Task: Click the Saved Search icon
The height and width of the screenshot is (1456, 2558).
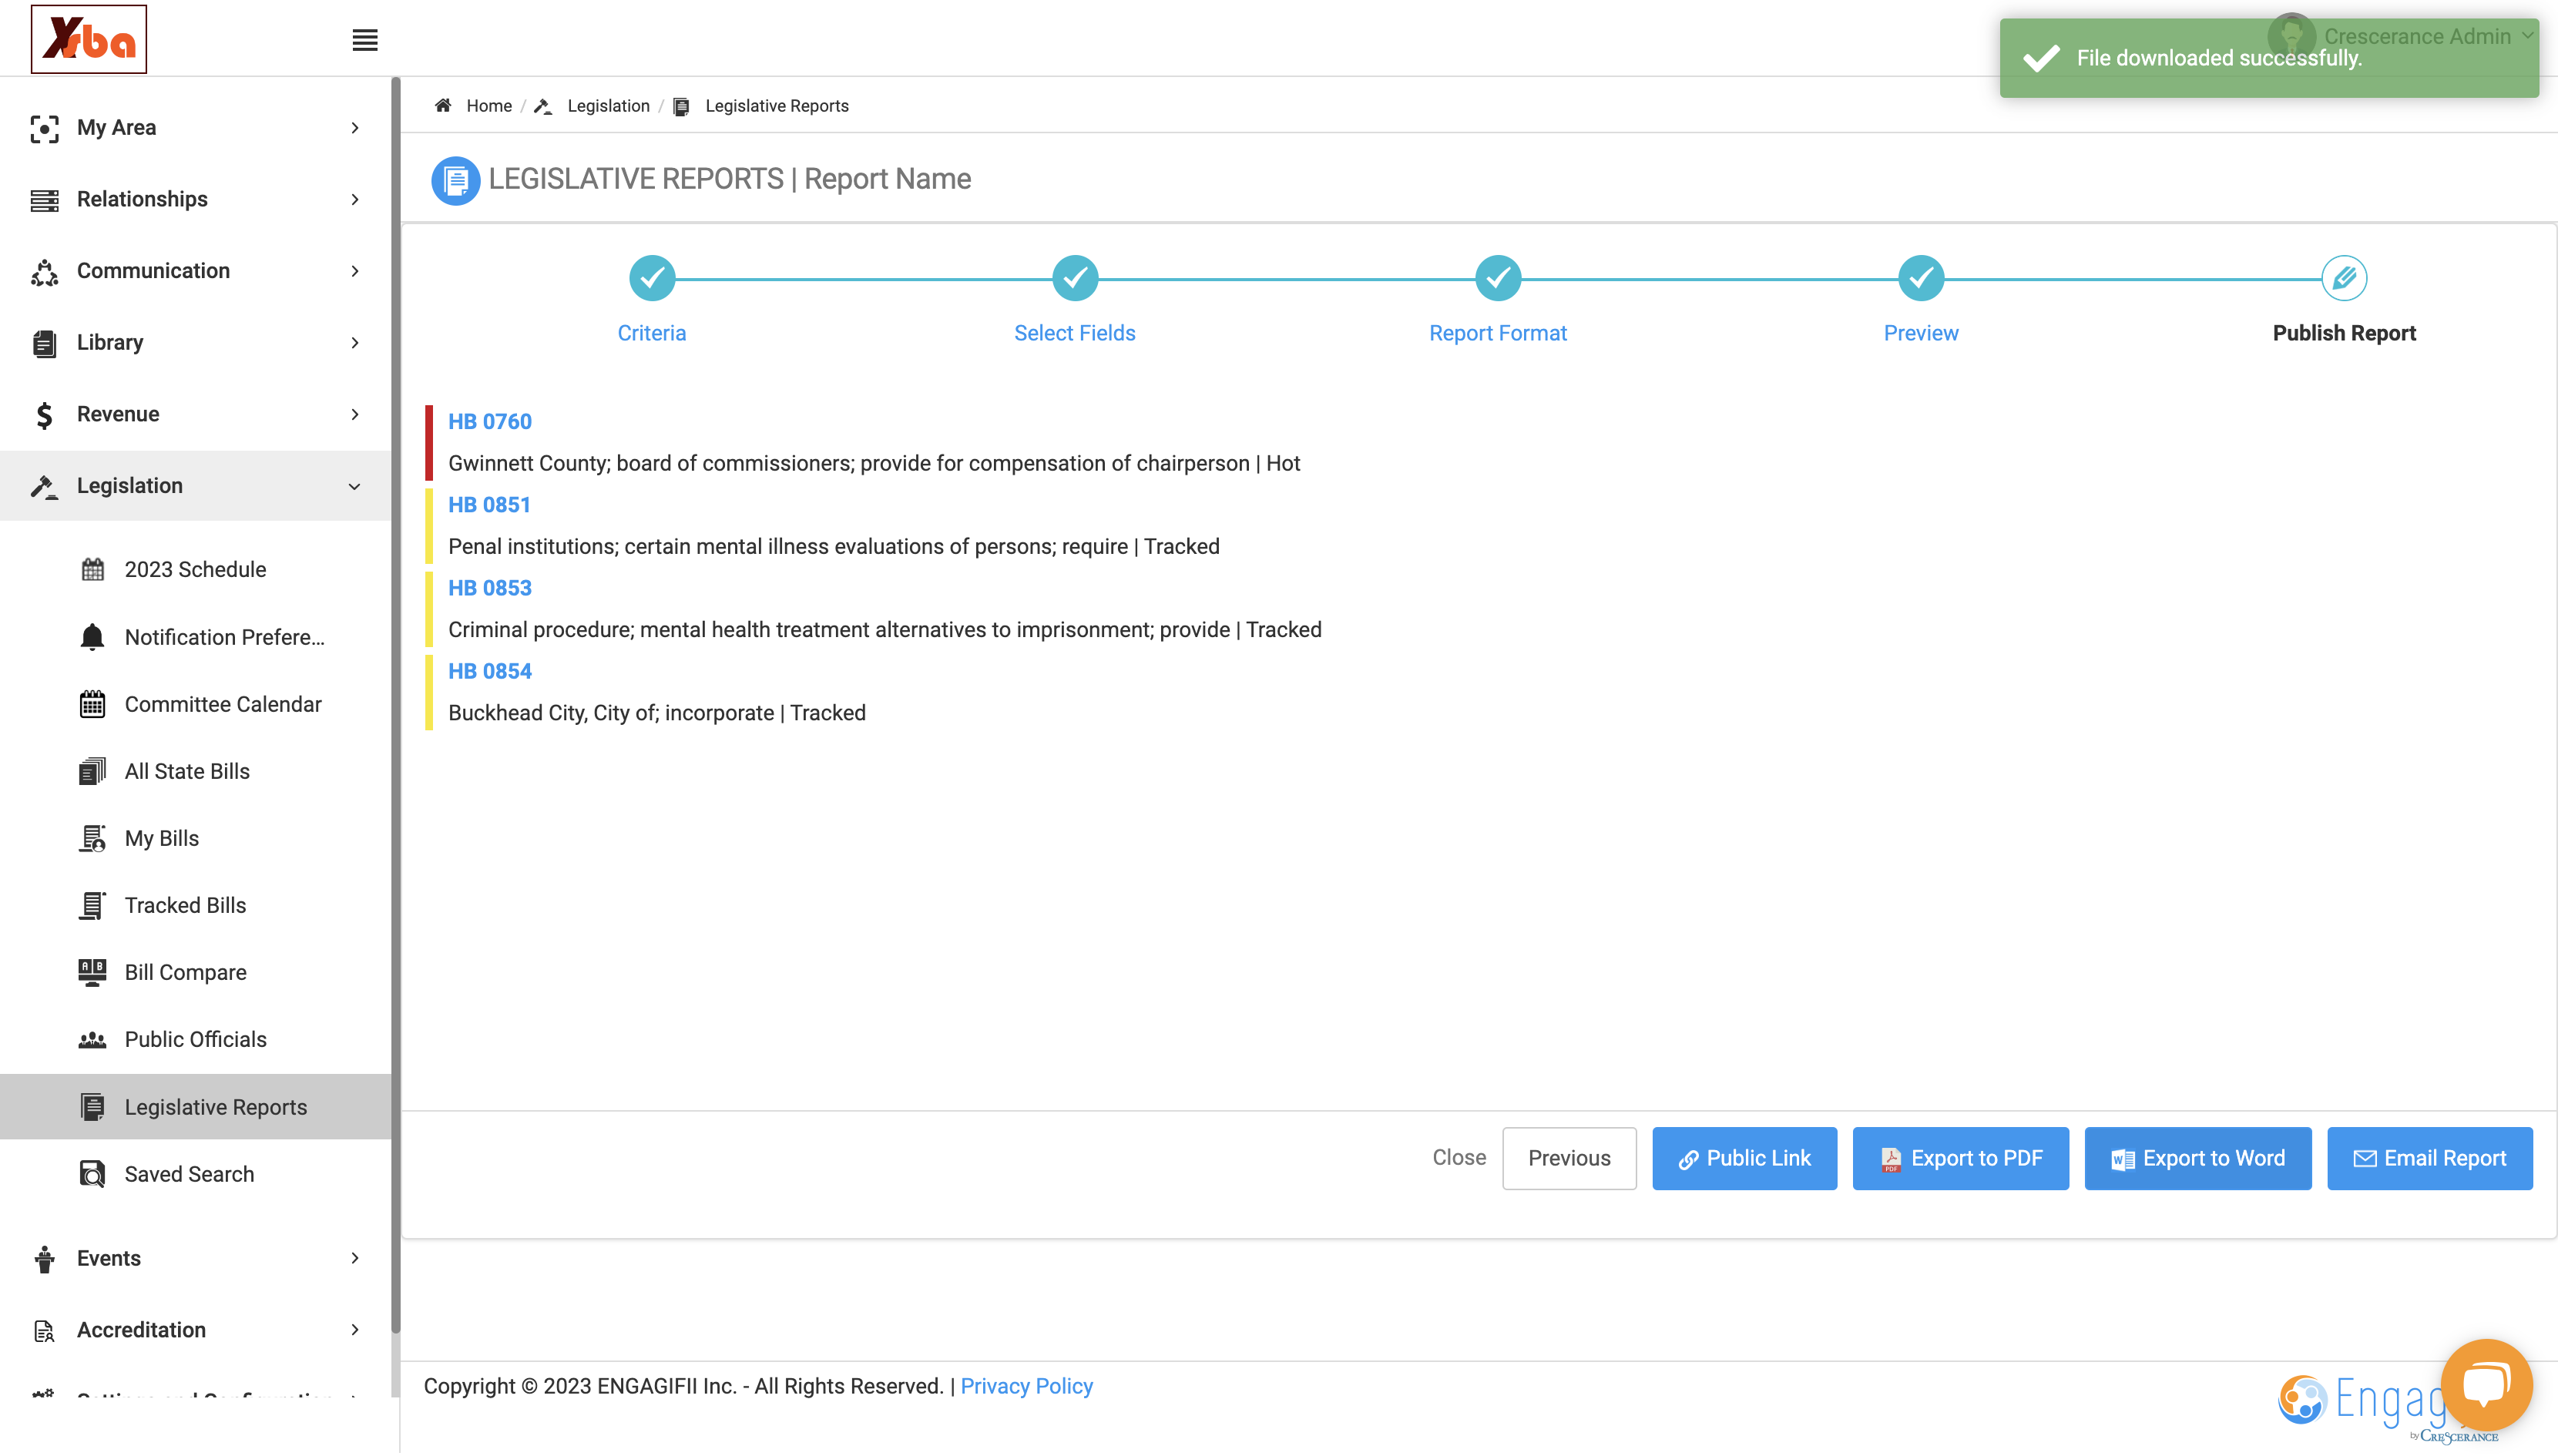Action: [x=92, y=1174]
